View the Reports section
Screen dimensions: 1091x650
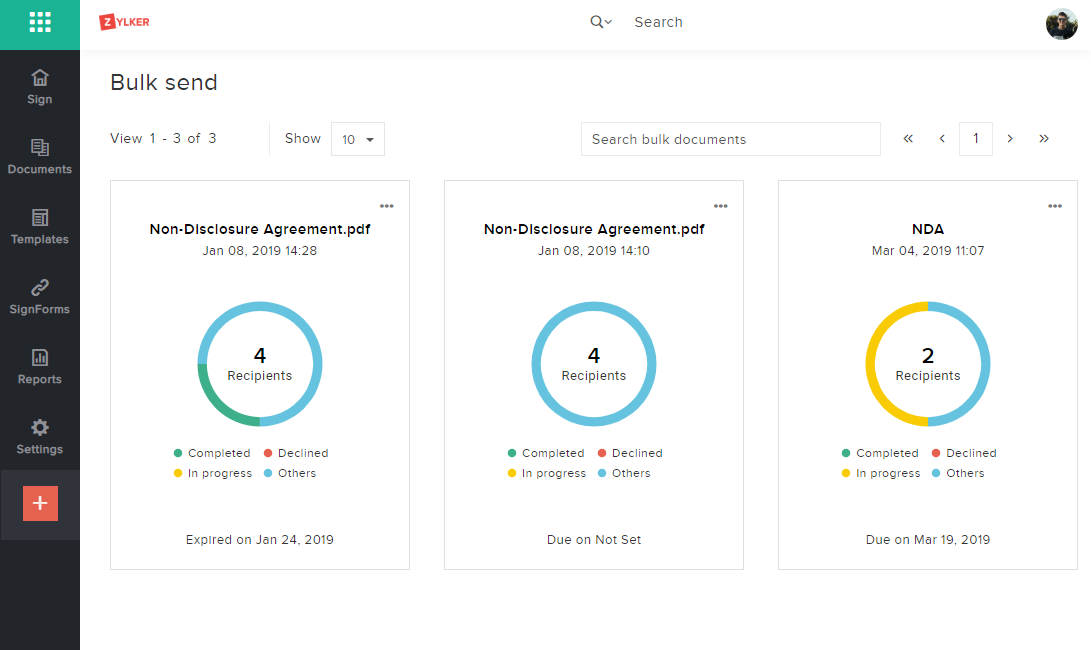pos(40,366)
